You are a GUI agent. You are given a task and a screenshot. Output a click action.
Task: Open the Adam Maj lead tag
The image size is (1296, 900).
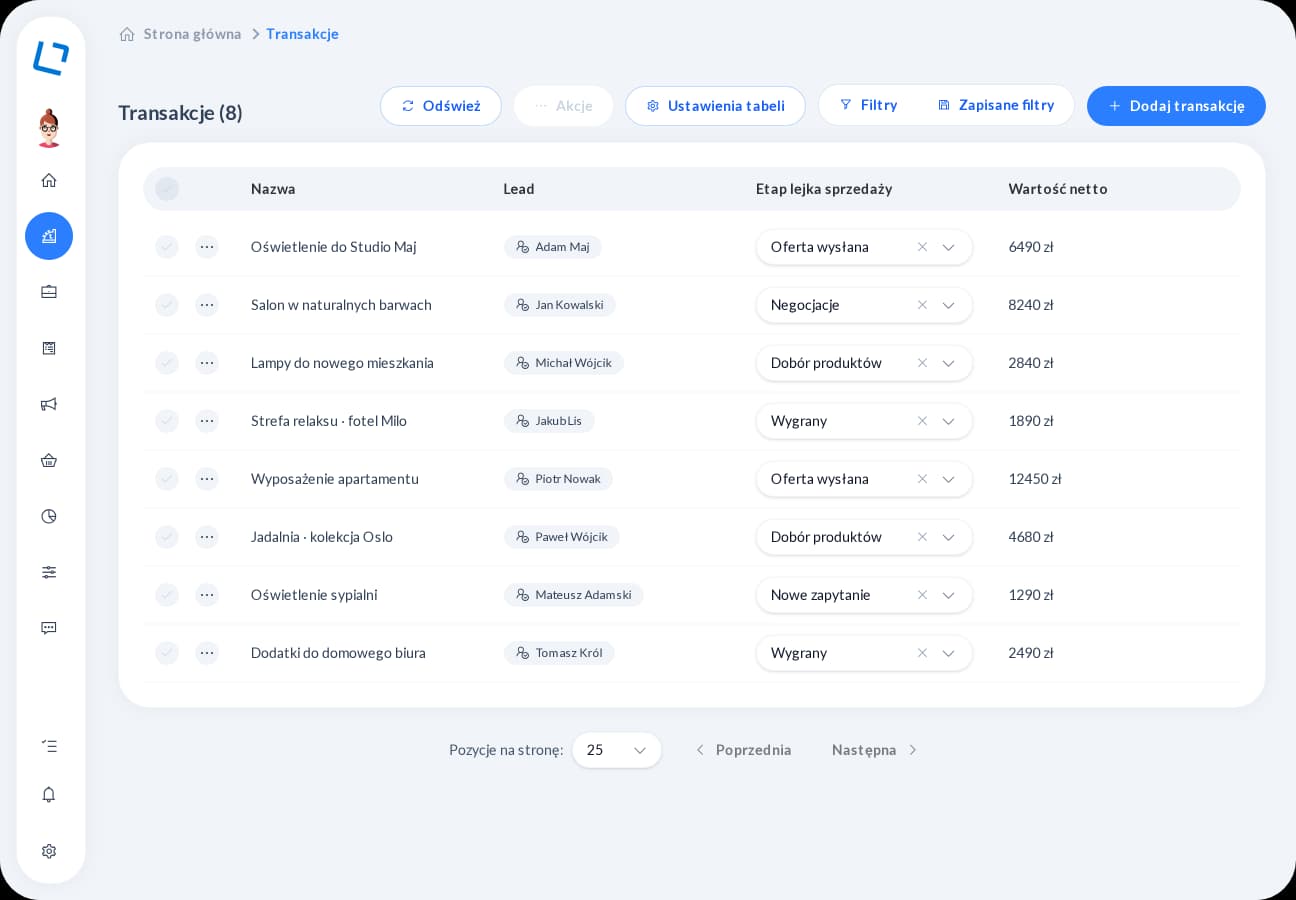point(553,247)
